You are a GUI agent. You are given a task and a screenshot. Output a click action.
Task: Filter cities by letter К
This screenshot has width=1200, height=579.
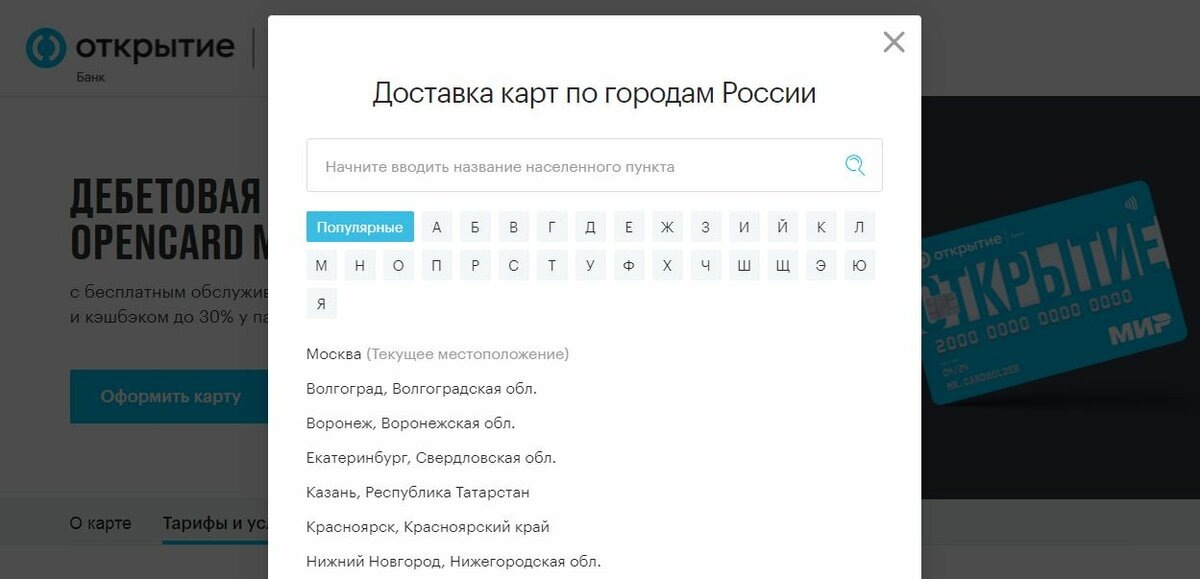coord(821,227)
